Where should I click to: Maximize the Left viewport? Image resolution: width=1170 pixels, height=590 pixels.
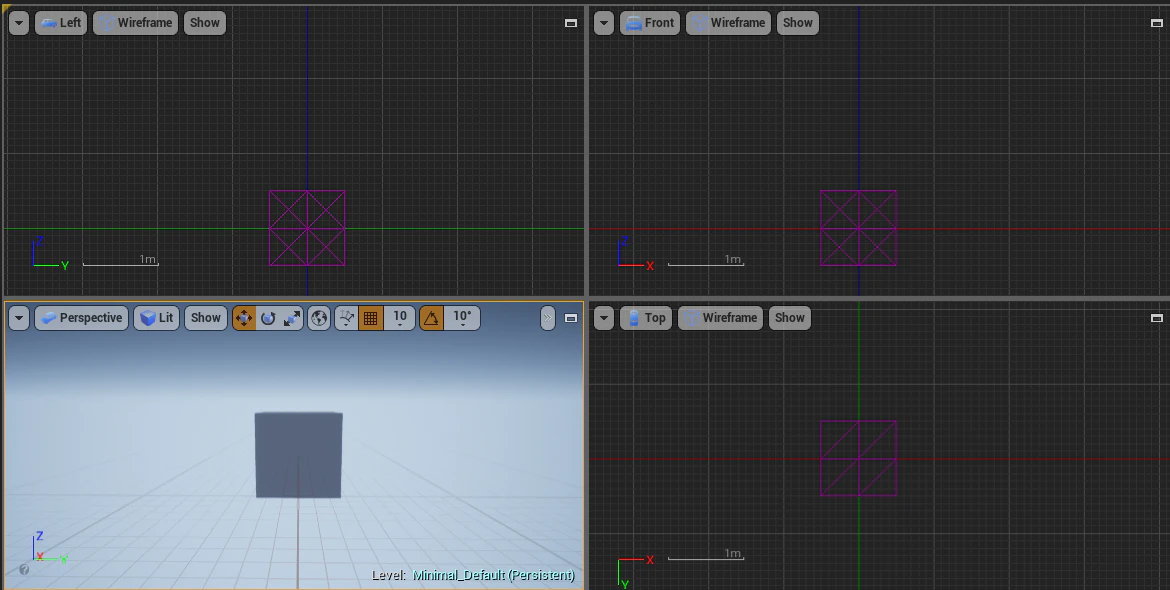click(571, 23)
